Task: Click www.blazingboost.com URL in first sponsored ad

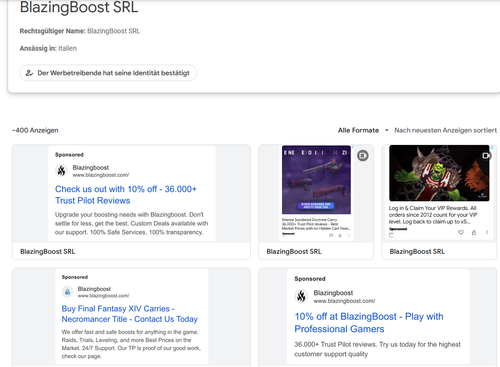Action: pos(101,175)
